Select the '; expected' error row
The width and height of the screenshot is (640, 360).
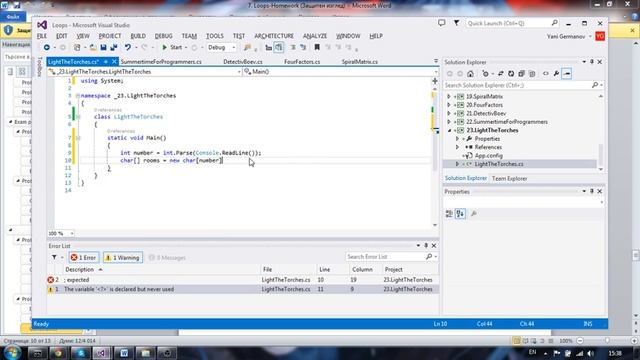tap(242, 280)
